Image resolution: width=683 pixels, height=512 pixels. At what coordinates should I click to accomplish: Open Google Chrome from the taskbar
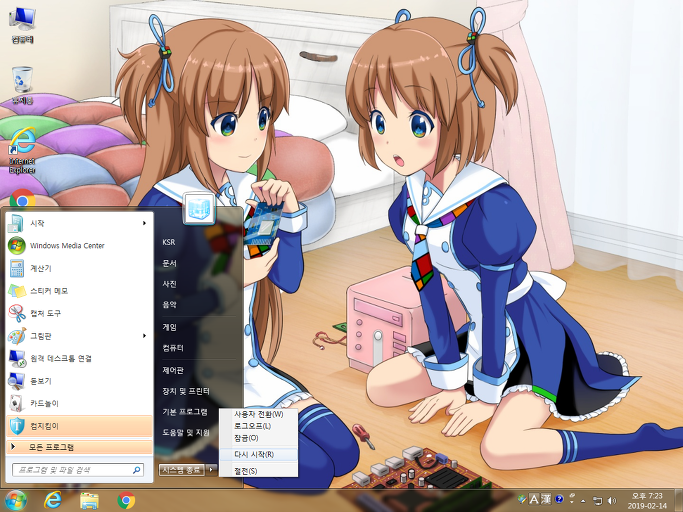(x=126, y=500)
